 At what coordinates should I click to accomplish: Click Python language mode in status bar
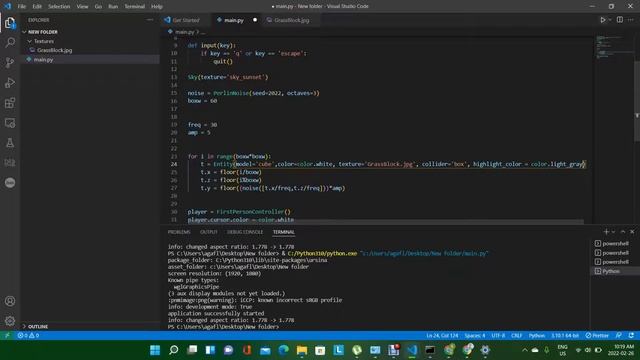[x=537, y=336]
